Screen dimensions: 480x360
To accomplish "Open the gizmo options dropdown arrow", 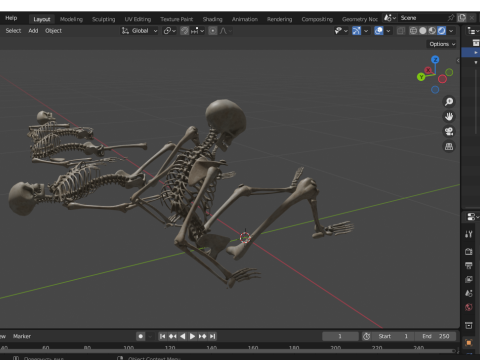I will click(366, 31).
